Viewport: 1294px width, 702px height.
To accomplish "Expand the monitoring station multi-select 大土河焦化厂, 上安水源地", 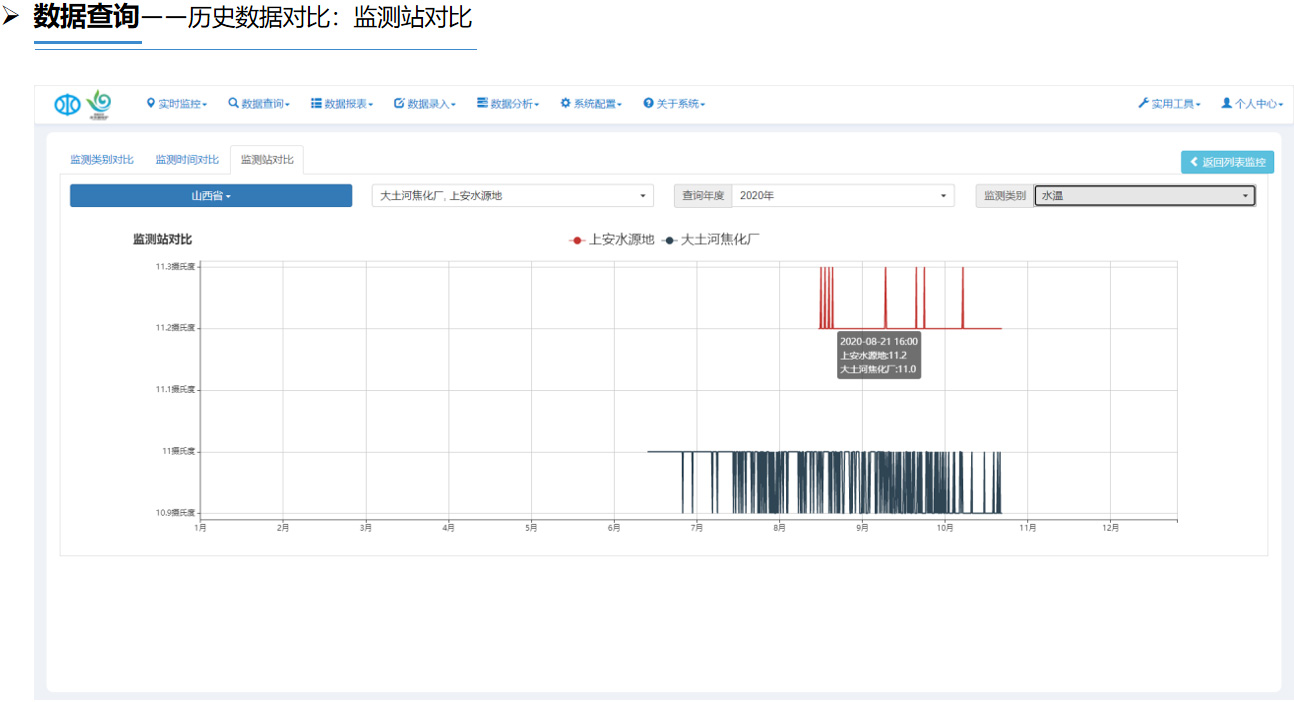I will (x=512, y=196).
